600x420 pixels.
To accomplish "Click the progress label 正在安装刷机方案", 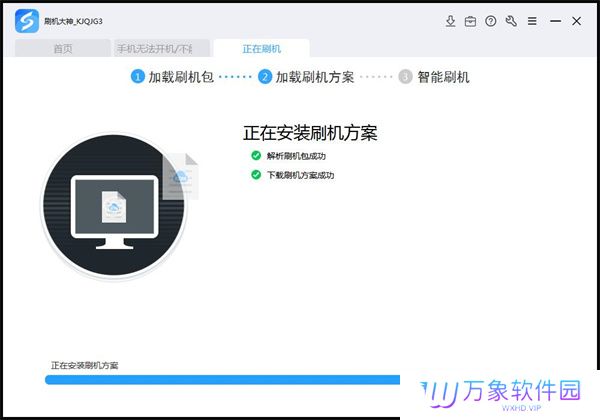I will click(x=85, y=365).
